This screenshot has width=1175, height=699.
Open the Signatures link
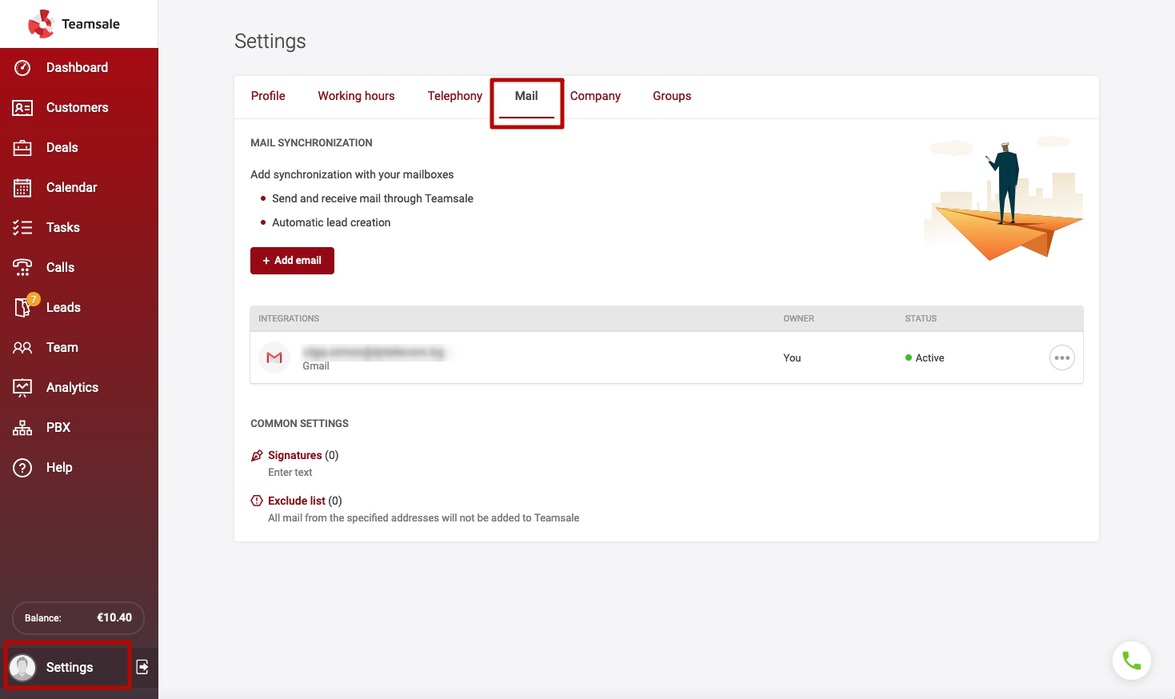(x=294, y=456)
